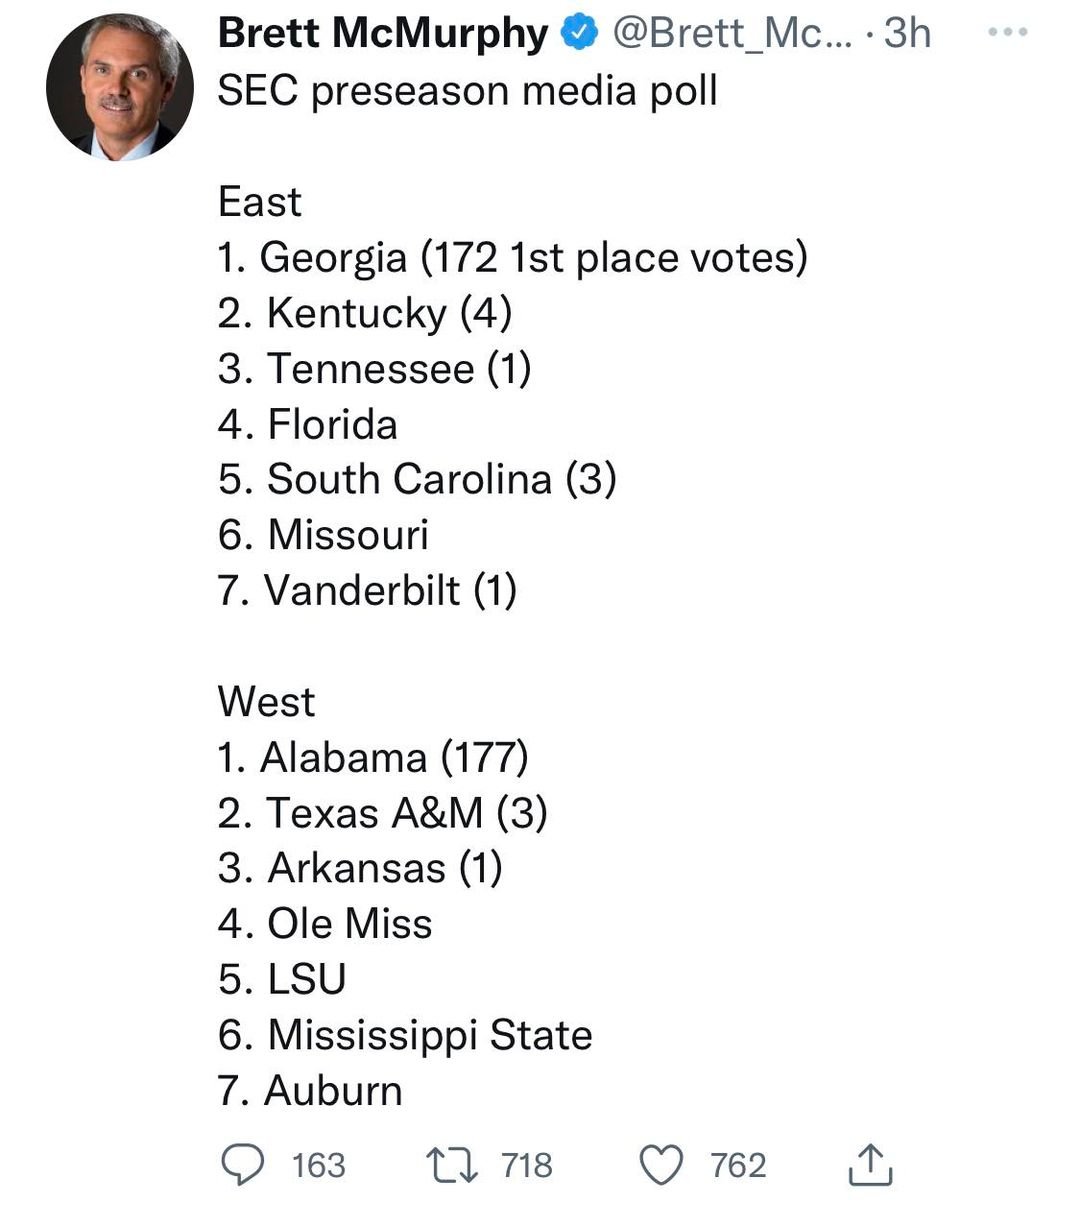Click the blue verified badge
1080x1226 pixels.
click(x=578, y=33)
